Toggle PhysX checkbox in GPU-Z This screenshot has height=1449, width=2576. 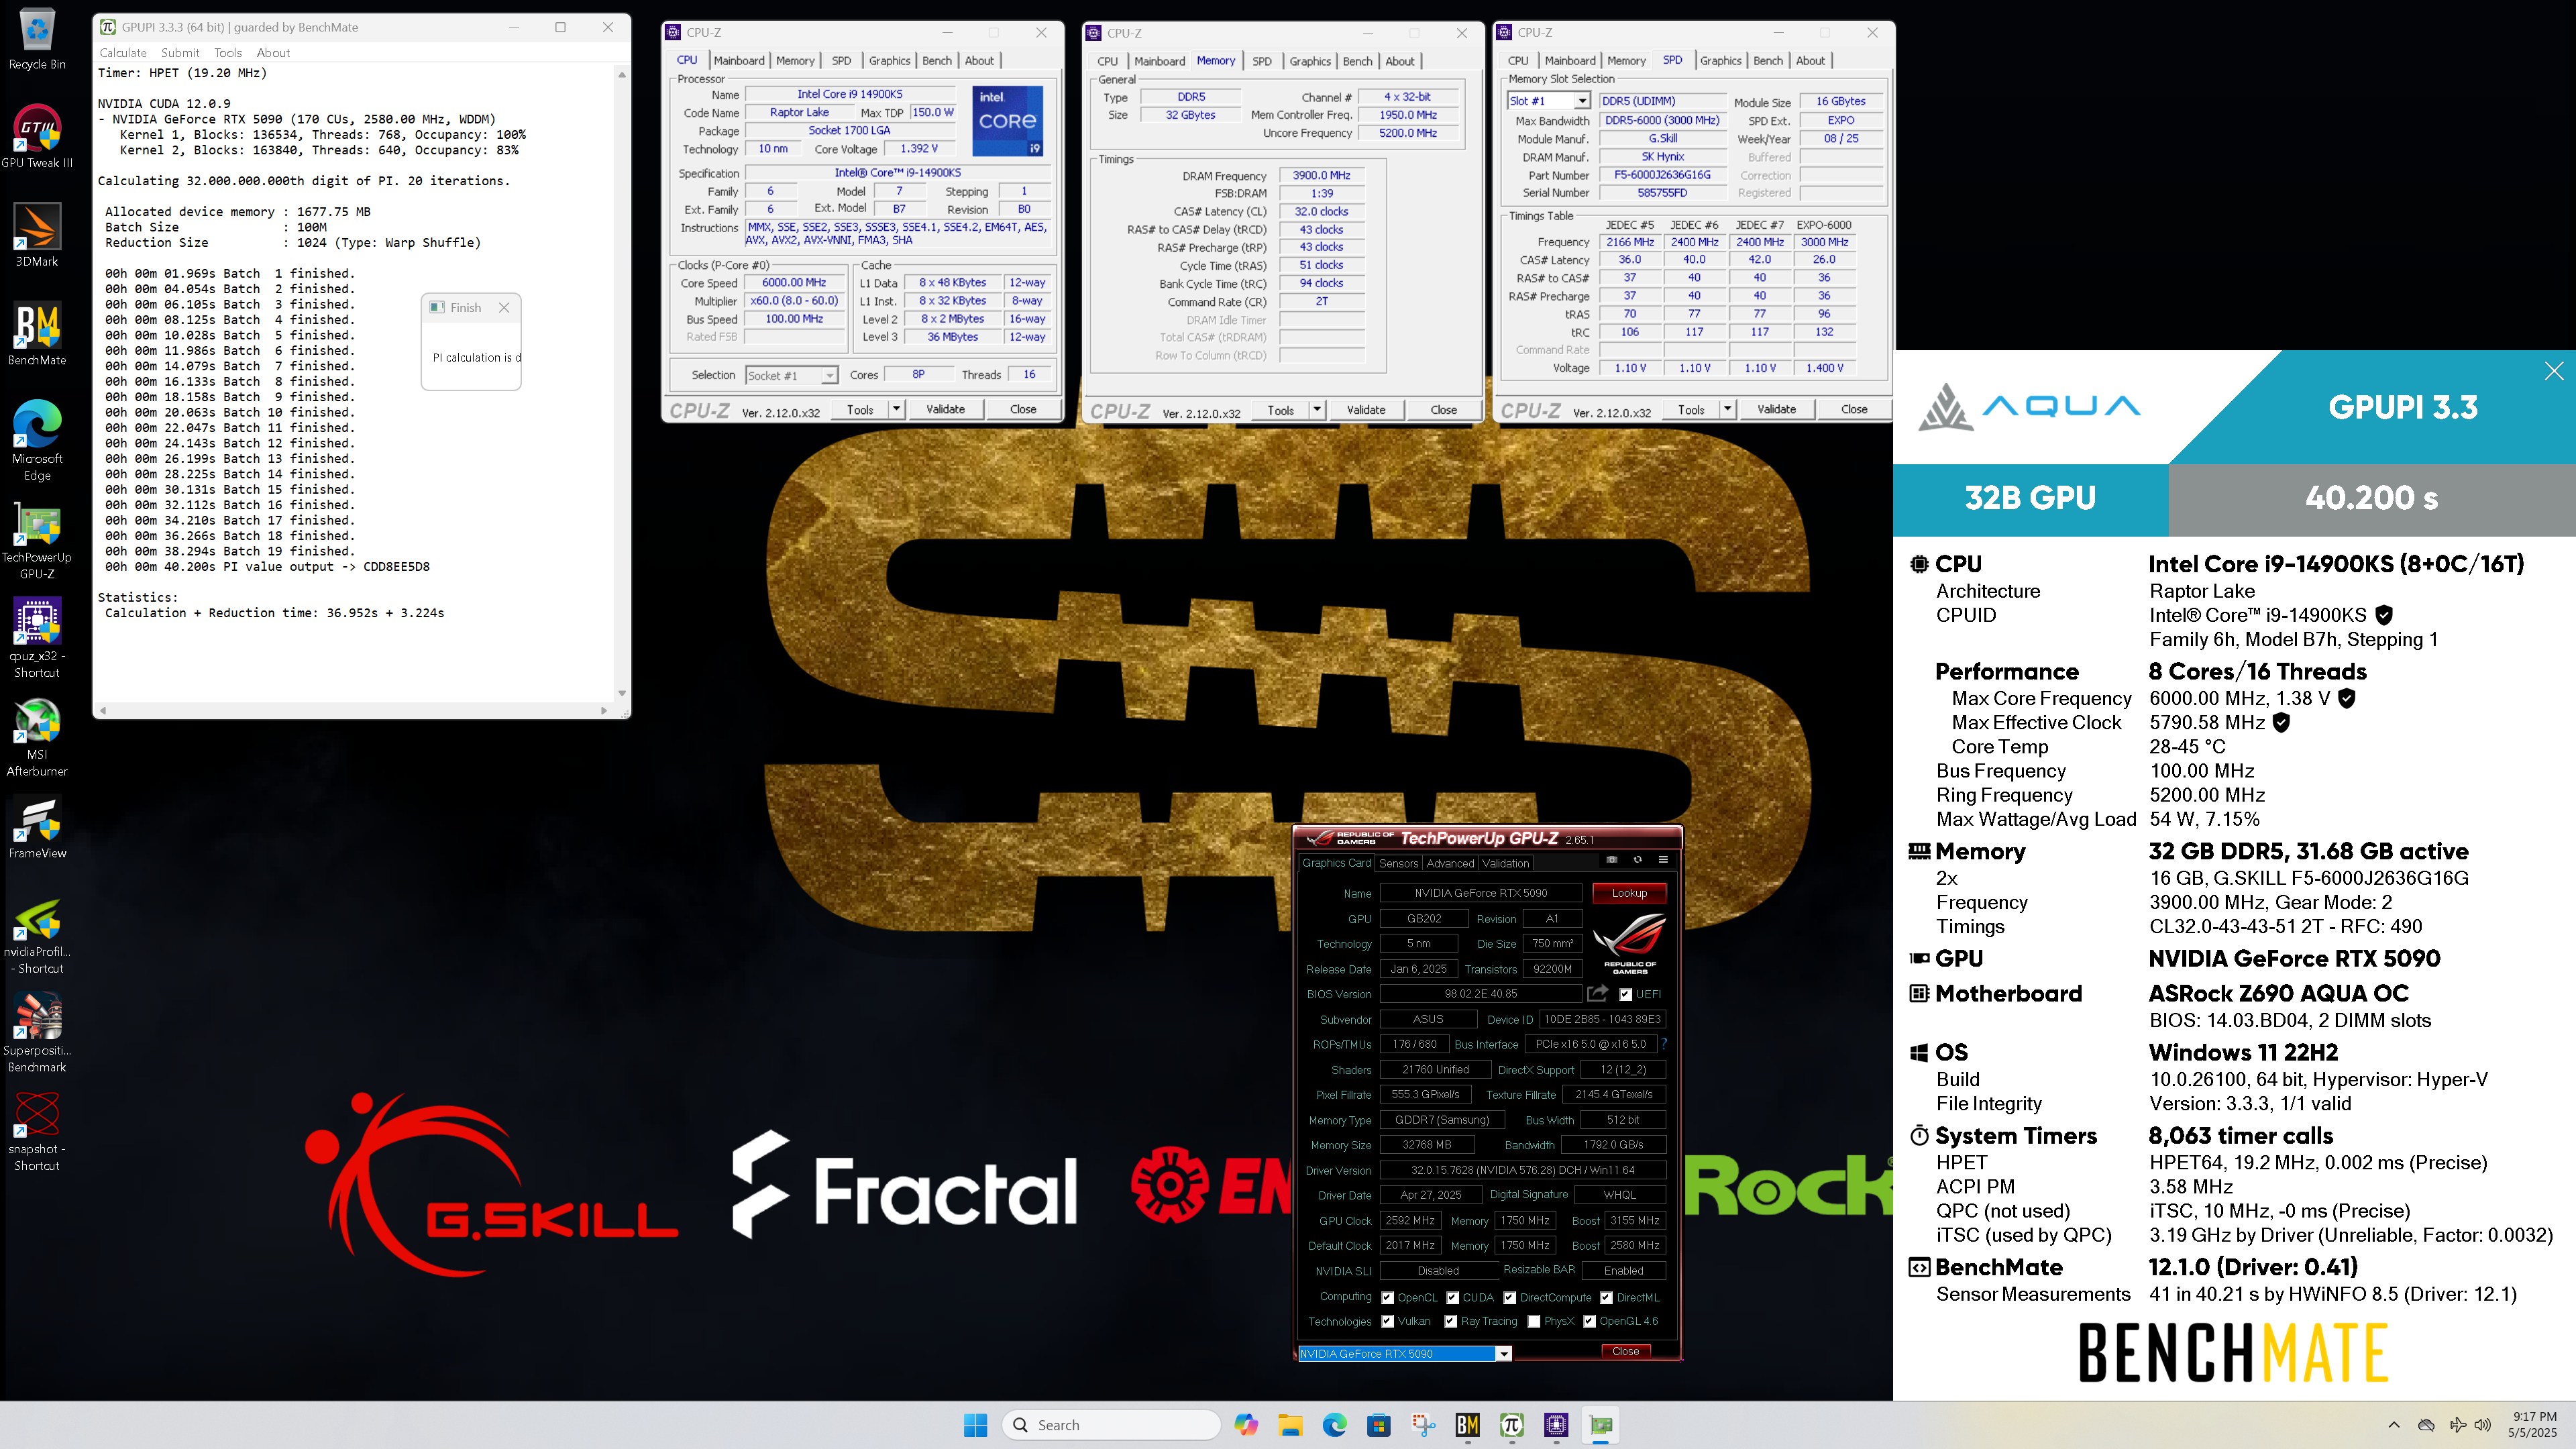click(x=1534, y=1321)
